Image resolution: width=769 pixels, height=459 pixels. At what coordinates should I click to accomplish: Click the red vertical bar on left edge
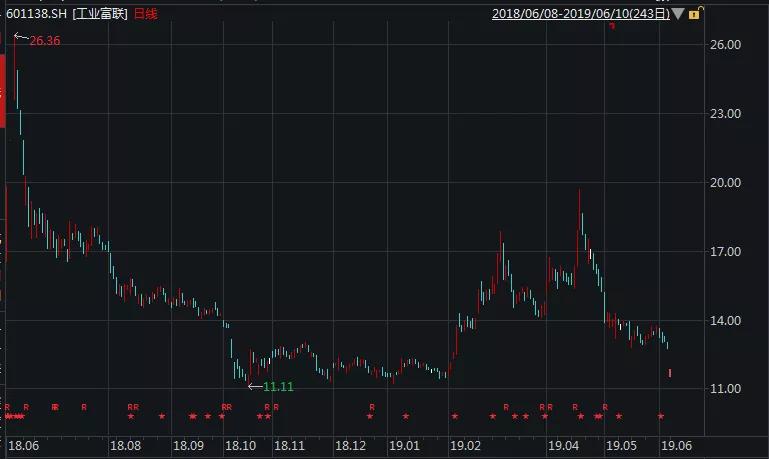tap(2, 91)
